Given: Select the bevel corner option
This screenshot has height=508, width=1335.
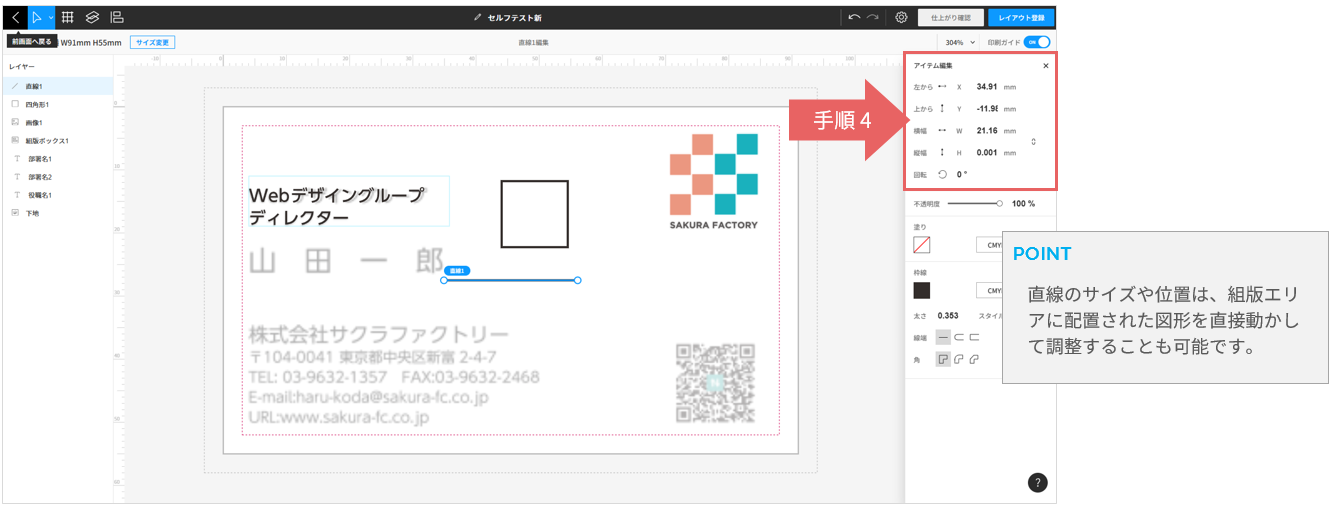Looking at the screenshot, I should point(974,360).
